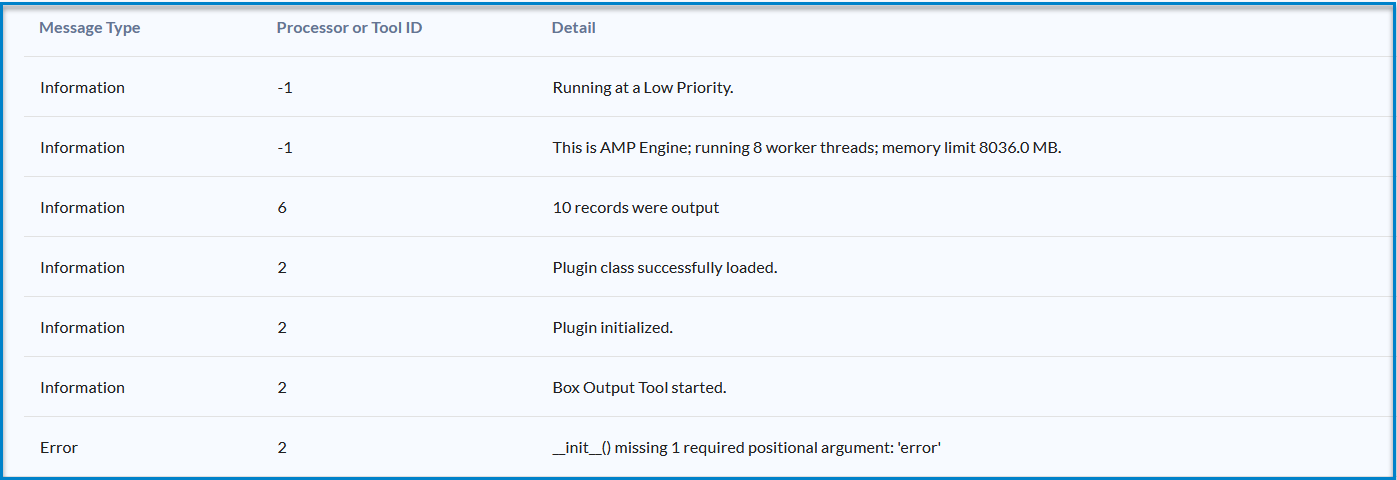Click the Message Type column header

(90, 28)
